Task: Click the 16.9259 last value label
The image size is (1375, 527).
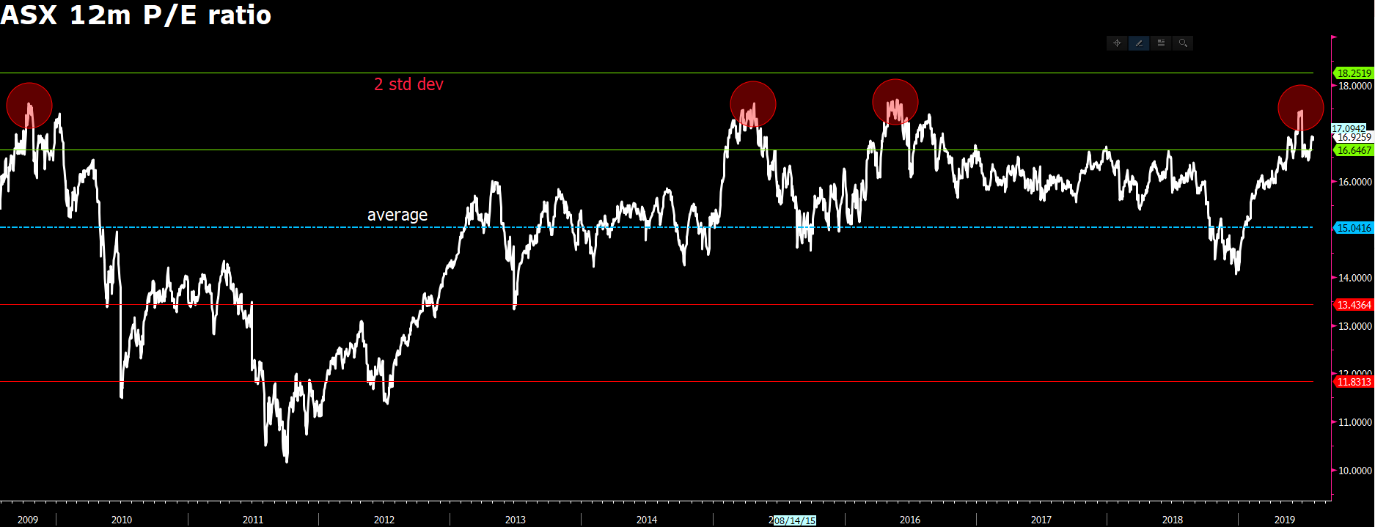Action: click(x=1354, y=138)
